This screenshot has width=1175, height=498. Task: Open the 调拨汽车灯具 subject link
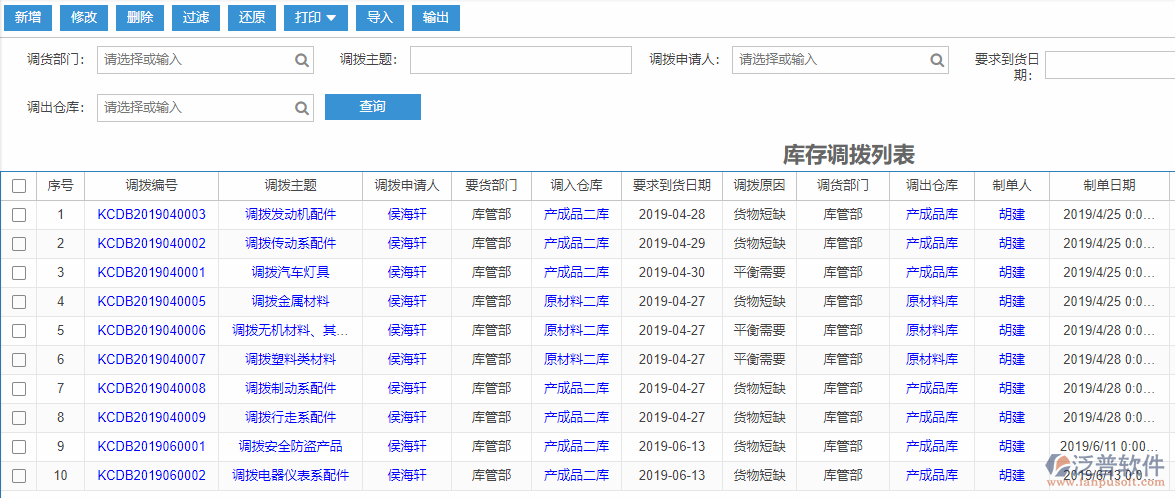290,273
